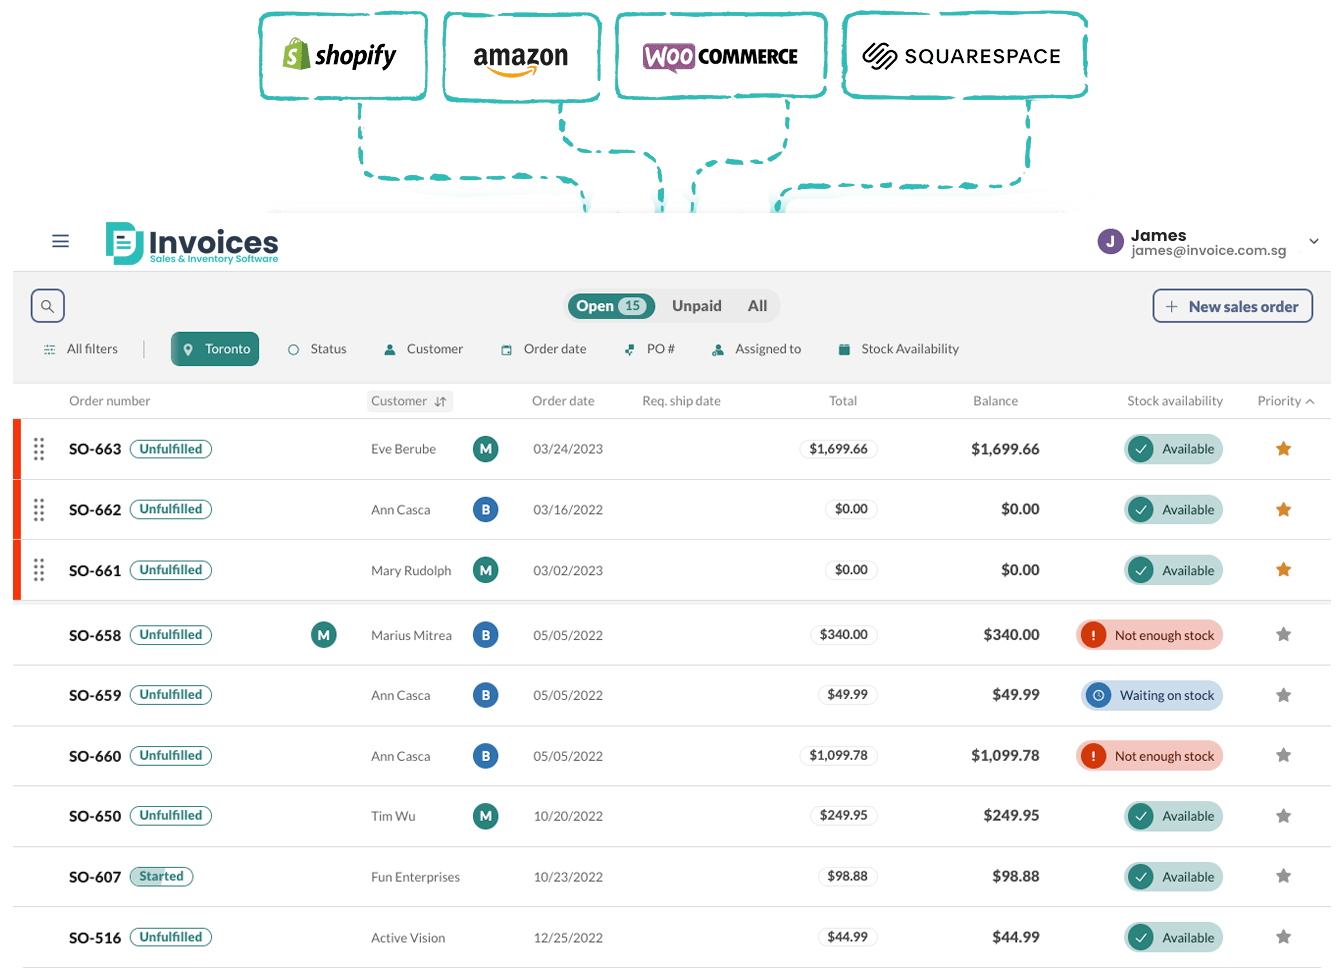
Task: Click the red alert icon on SO-658
Action: [1093, 635]
